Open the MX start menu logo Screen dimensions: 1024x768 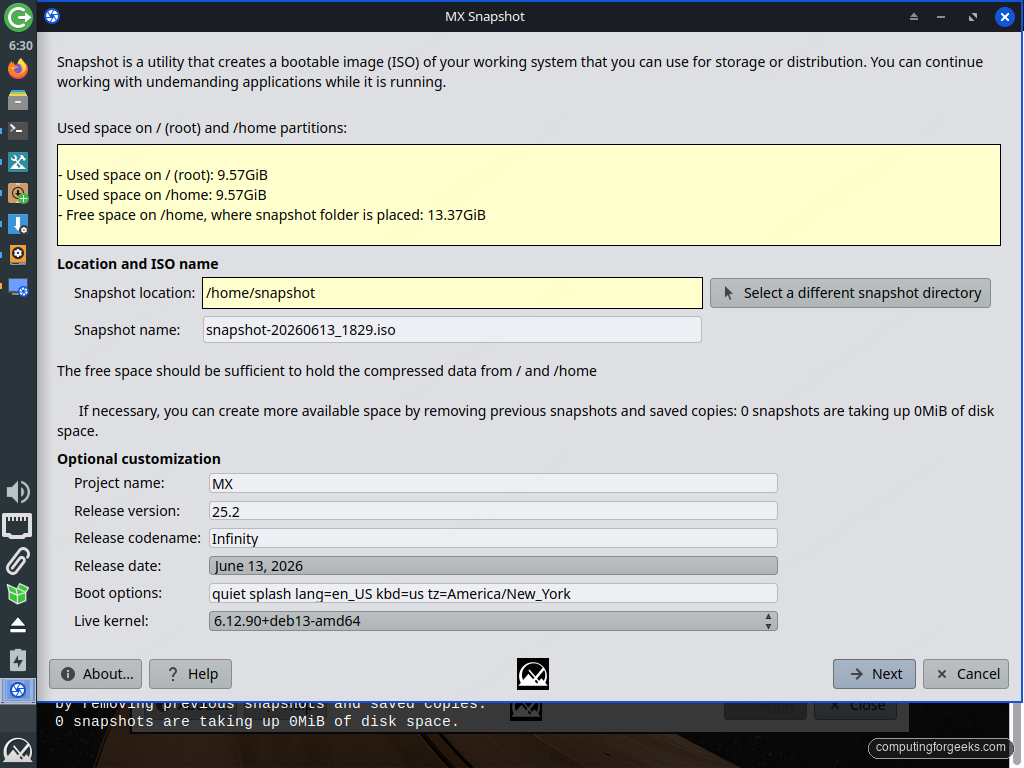[x=18, y=751]
